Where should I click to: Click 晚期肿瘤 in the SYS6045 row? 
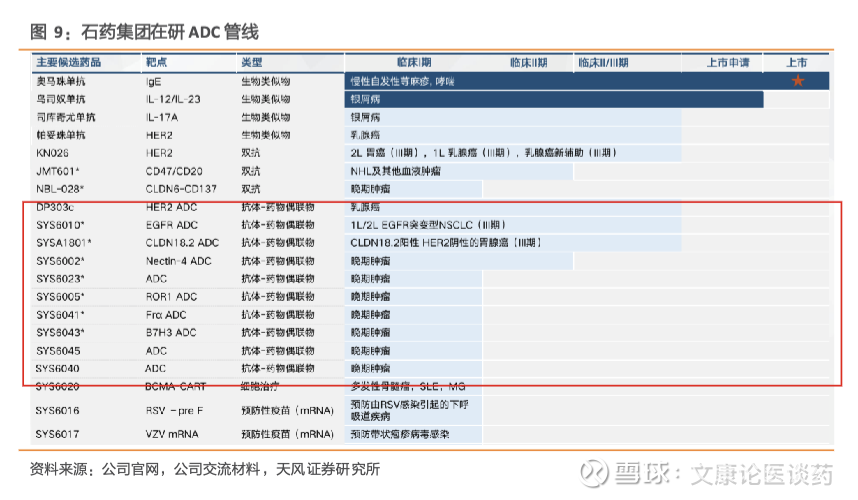pos(370,351)
